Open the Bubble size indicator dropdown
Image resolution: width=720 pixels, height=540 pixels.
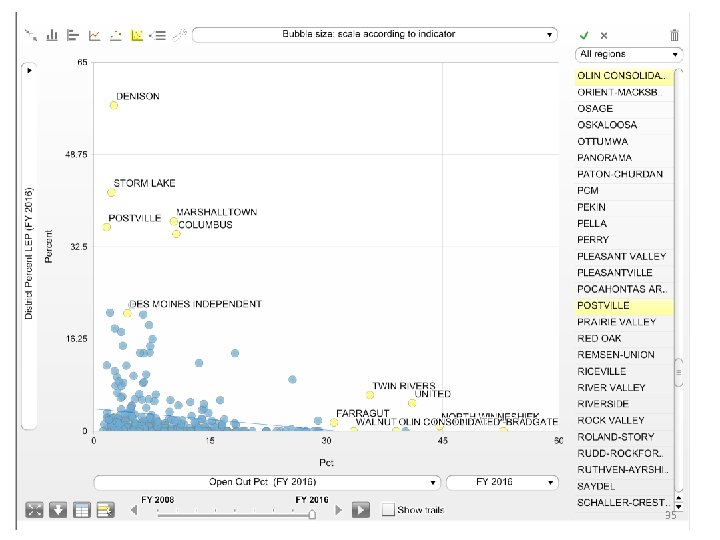[x=373, y=34]
